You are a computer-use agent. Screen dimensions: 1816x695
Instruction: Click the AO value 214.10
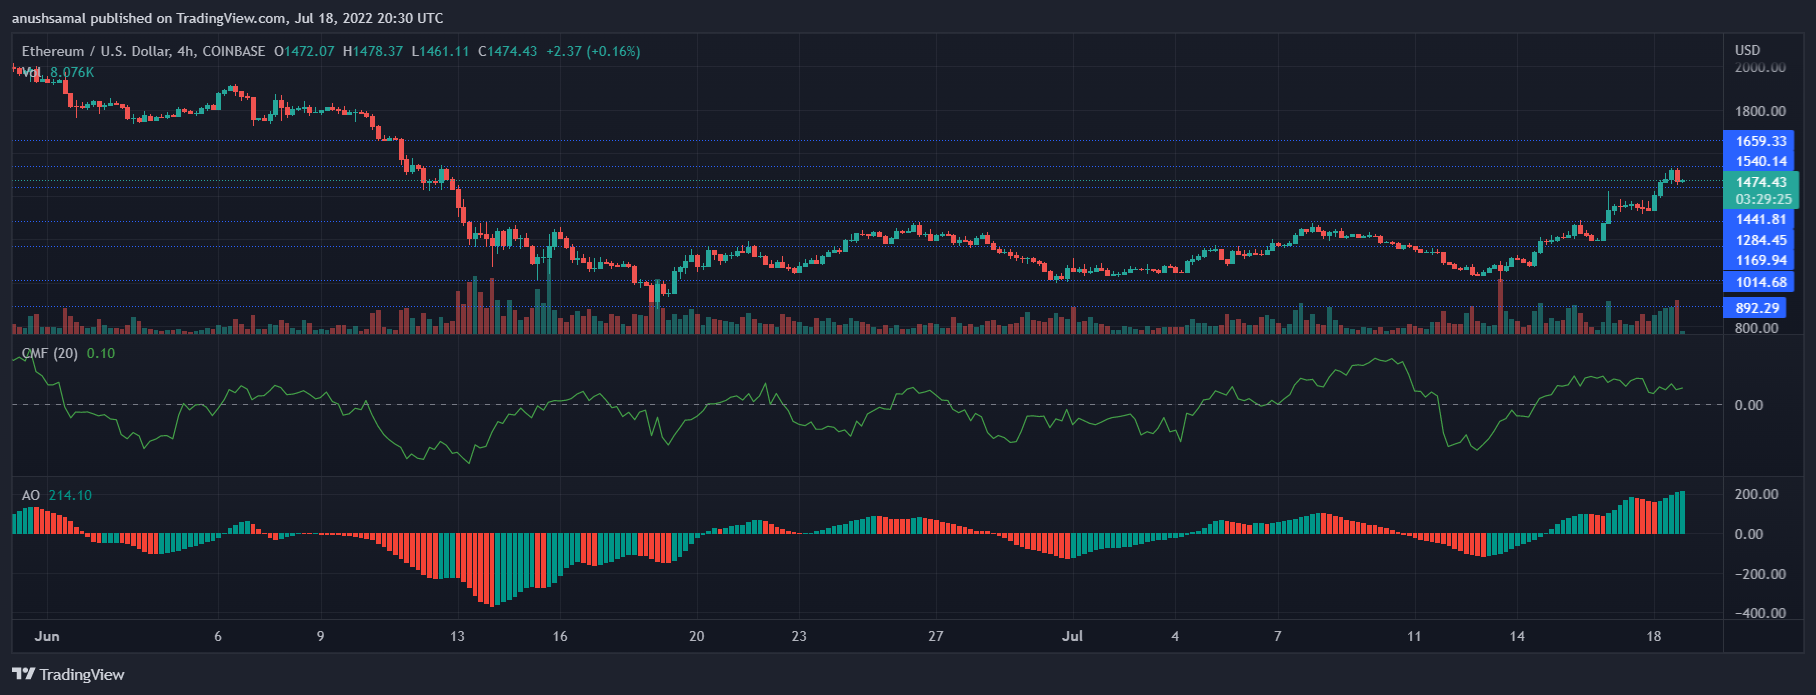pyautogui.click(x=70, y=495)
